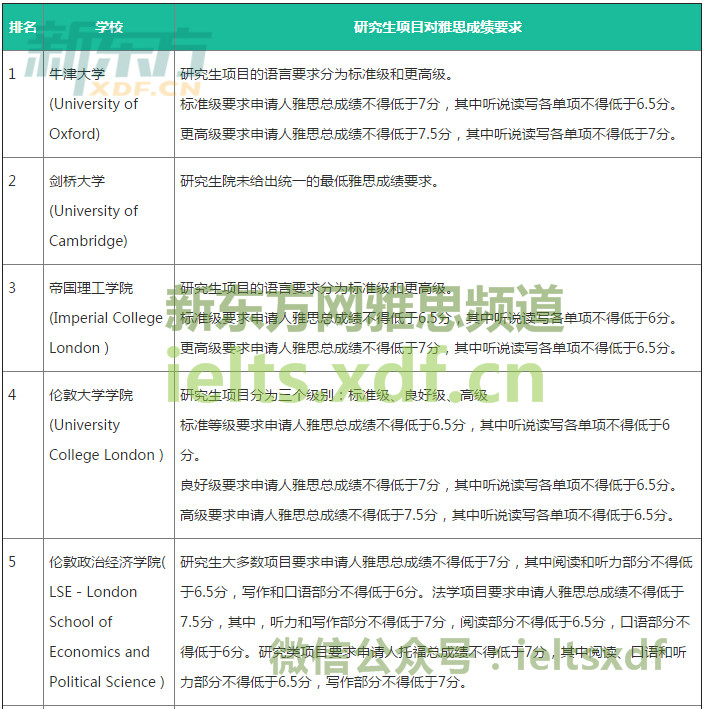Click the text Political Science )
Image resolution: width=704 pixels, height=709 pixels.
107,681
